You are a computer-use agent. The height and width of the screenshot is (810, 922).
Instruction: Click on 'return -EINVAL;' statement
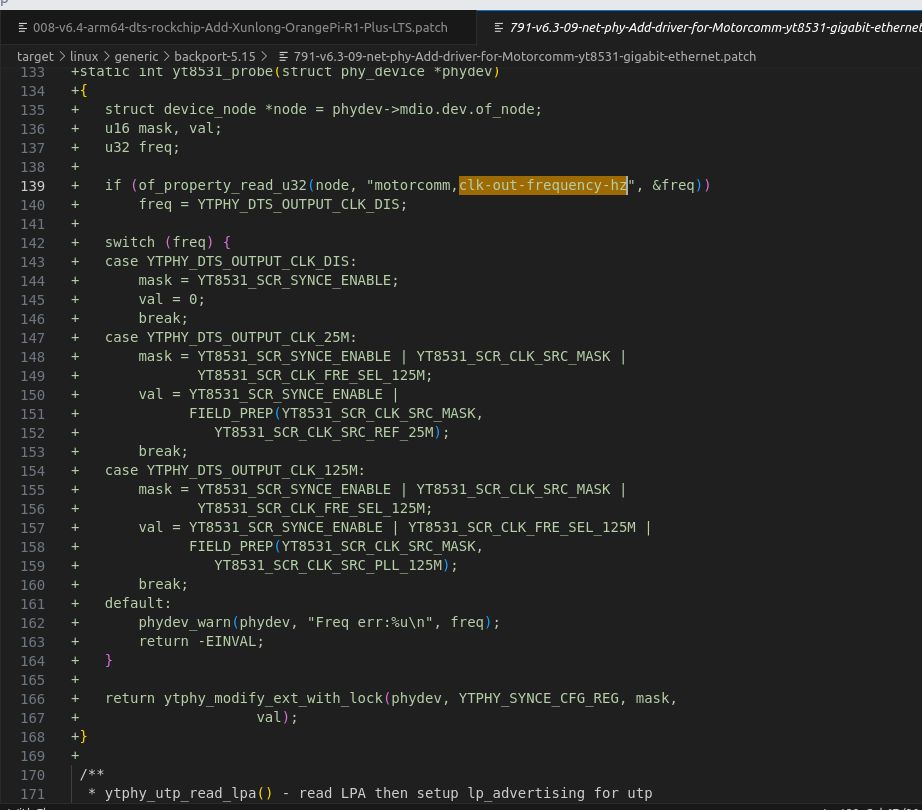201,641
